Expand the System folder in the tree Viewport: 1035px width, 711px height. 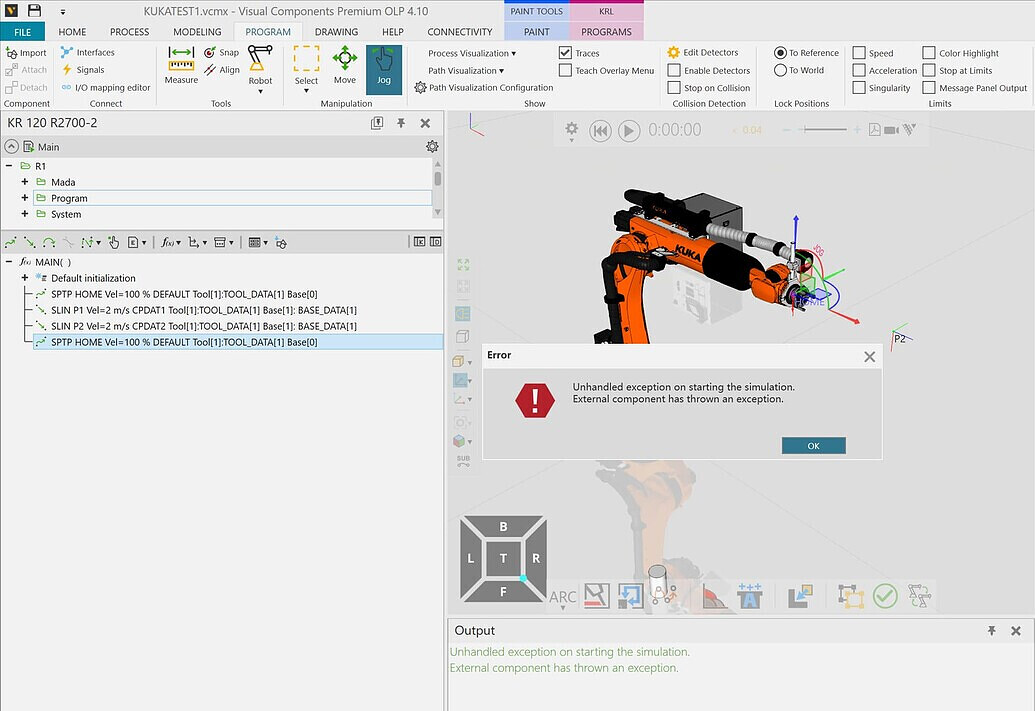coord(24,214)
